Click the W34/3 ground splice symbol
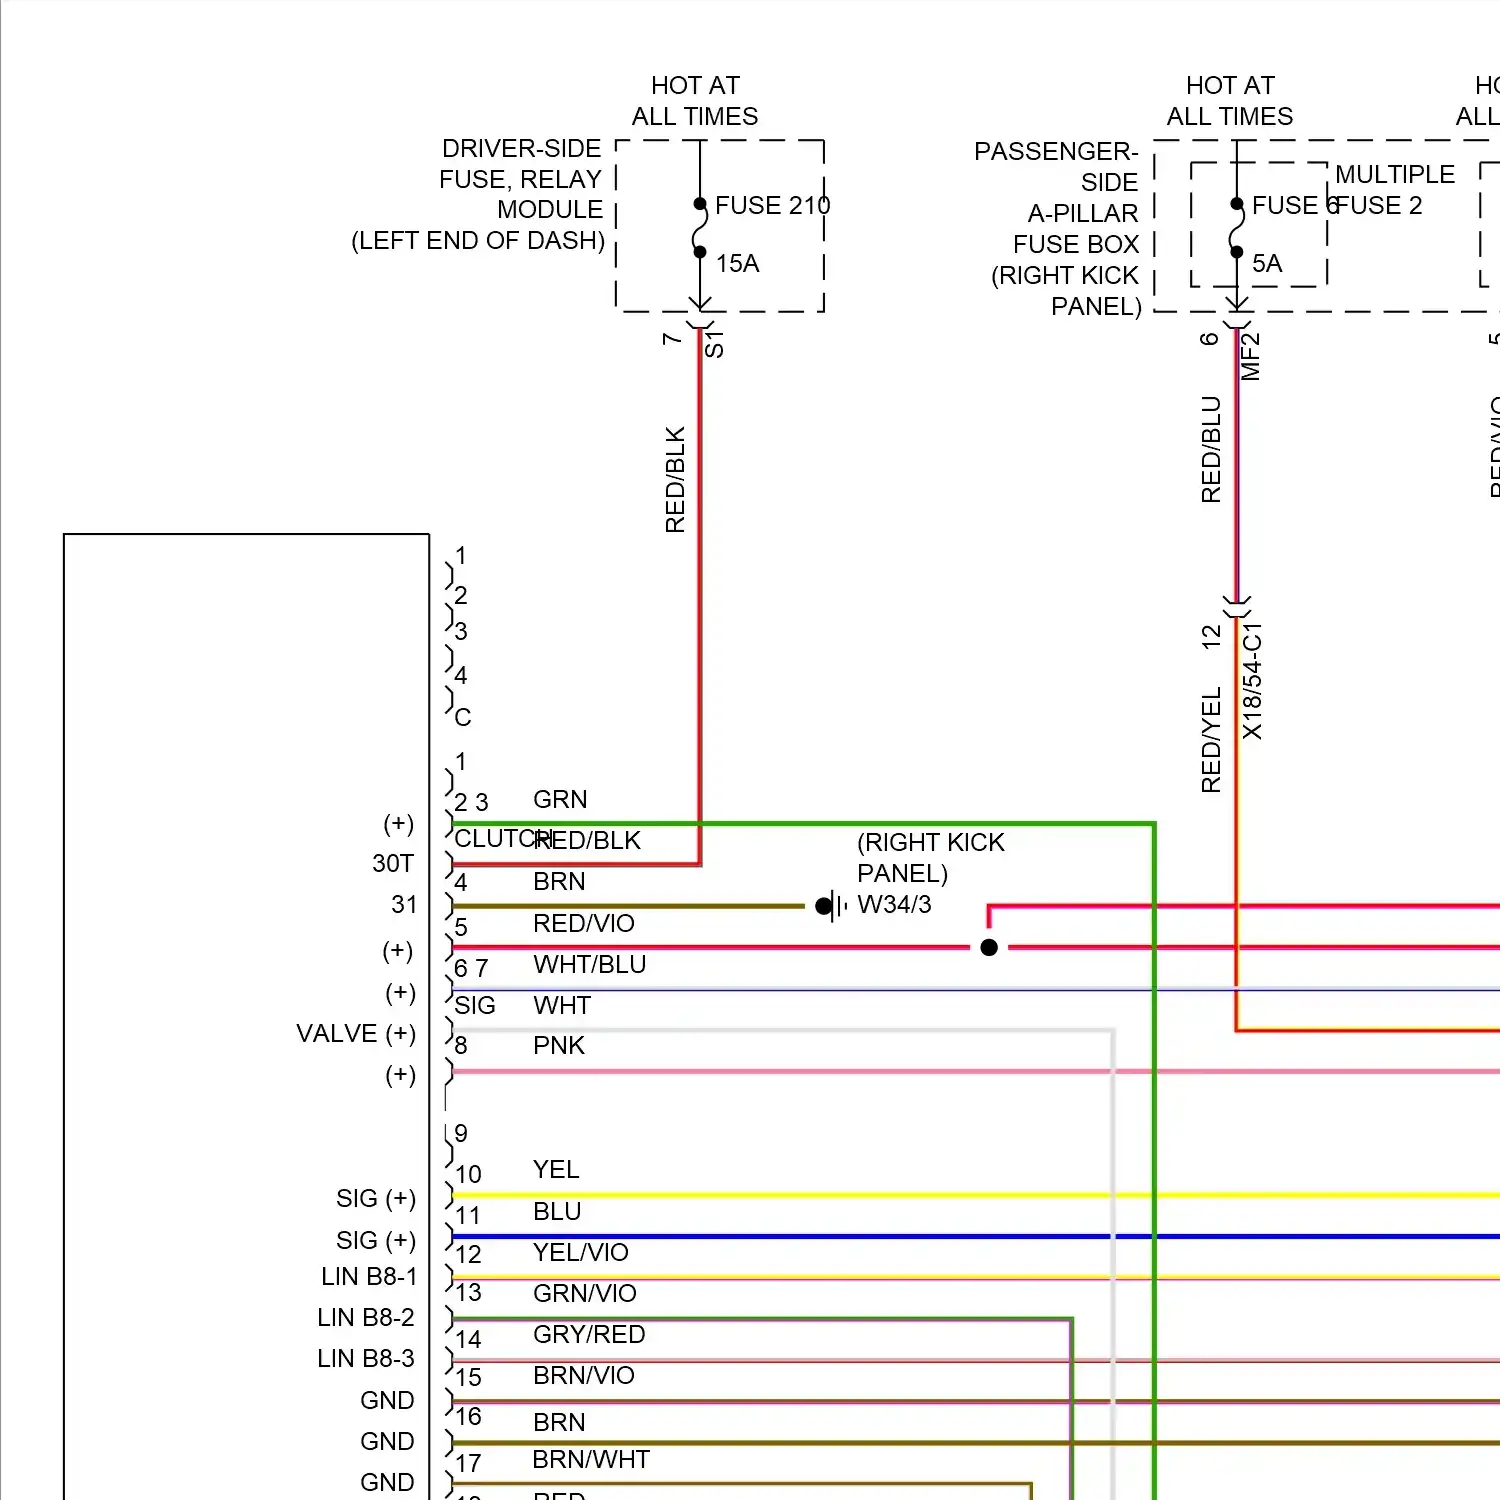The image size is (1500, 1500). click(x=832, y=906)
